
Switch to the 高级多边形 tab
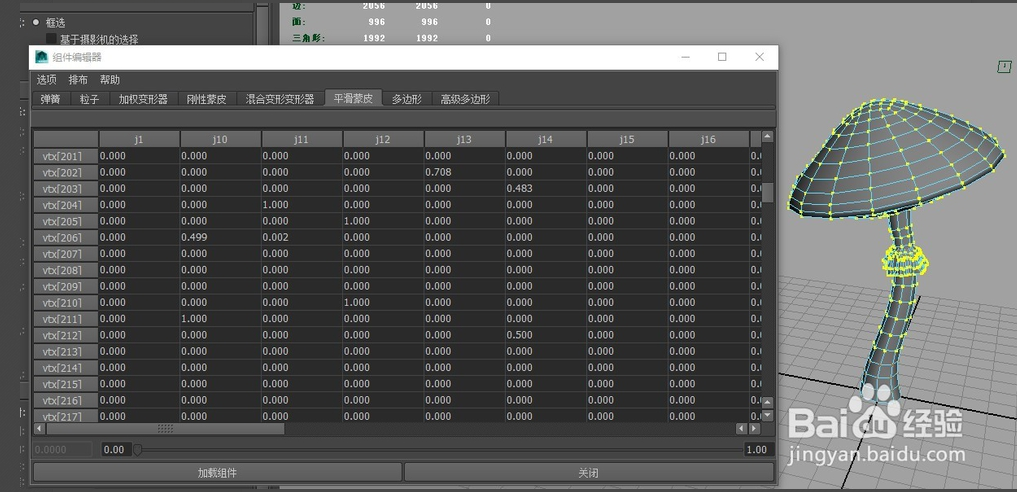pyautogui.click(x=465, y=99)
